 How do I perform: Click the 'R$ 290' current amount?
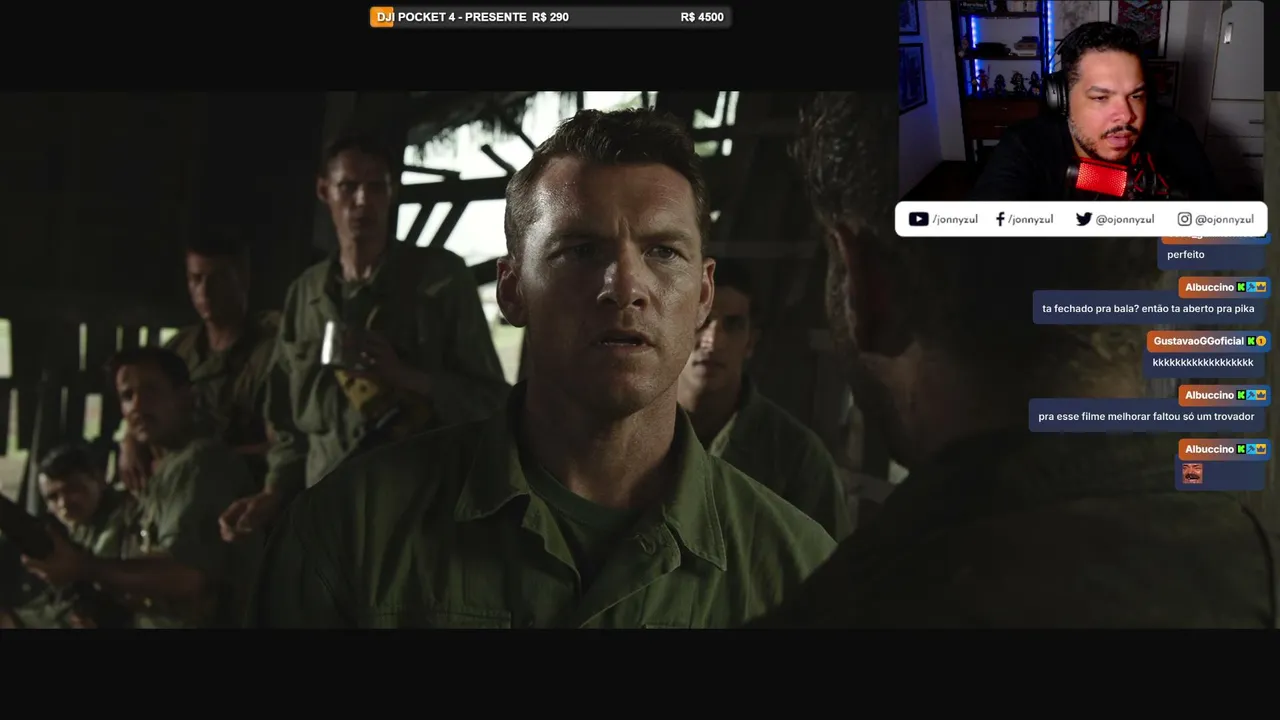point(550,17)
